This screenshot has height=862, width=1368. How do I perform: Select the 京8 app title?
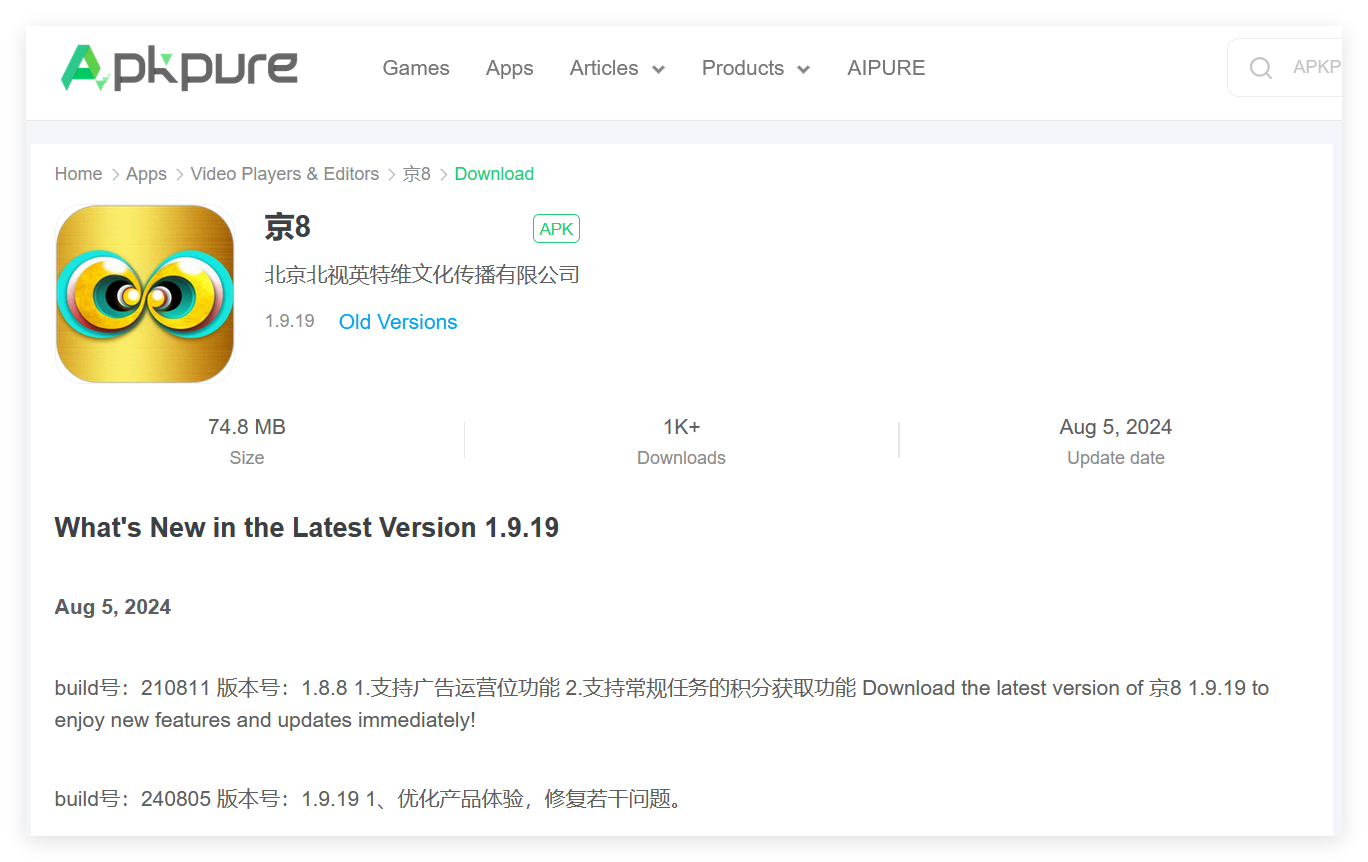[288, 228]
